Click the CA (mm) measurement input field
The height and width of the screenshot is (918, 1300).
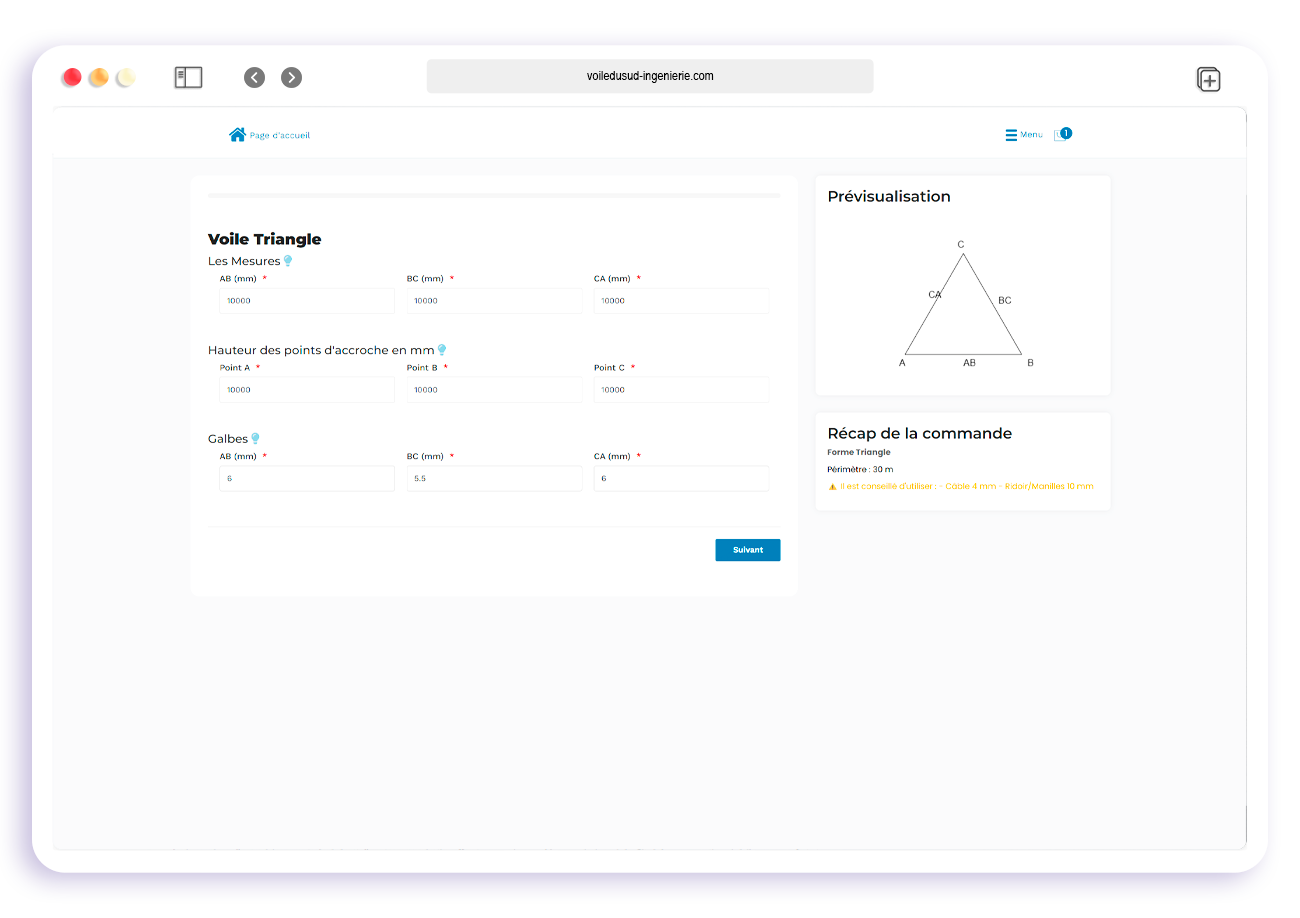(681, 301)
